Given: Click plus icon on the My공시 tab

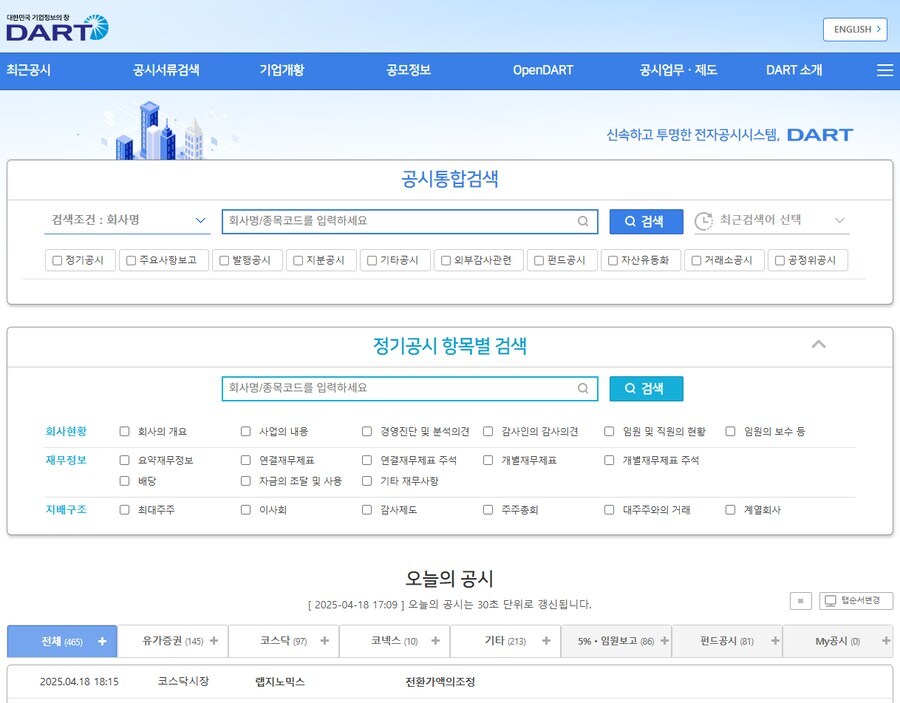Looking at the screenshot, I should [x=886, y=641].
